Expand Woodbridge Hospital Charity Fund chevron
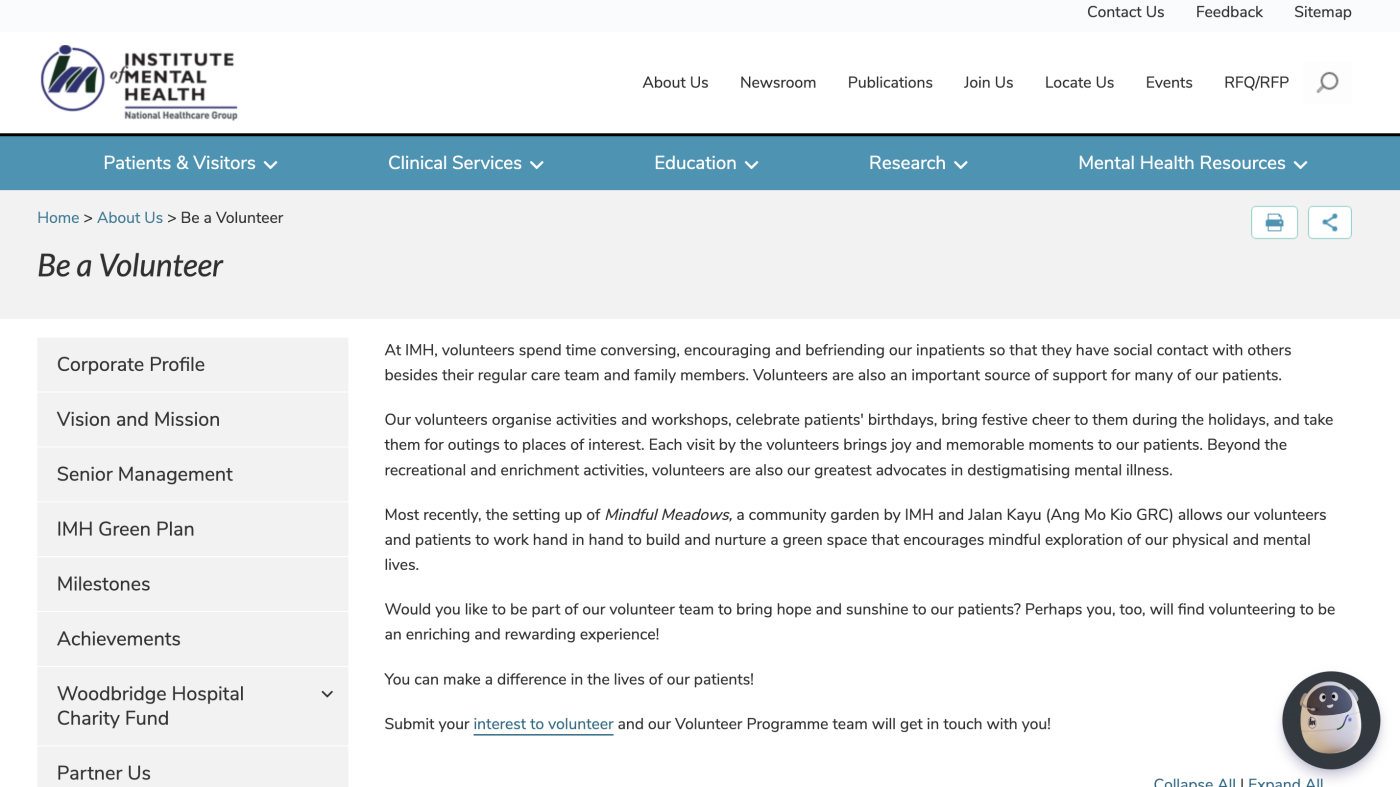Viewport: 1400px width, 787px height. click(327, 694)
